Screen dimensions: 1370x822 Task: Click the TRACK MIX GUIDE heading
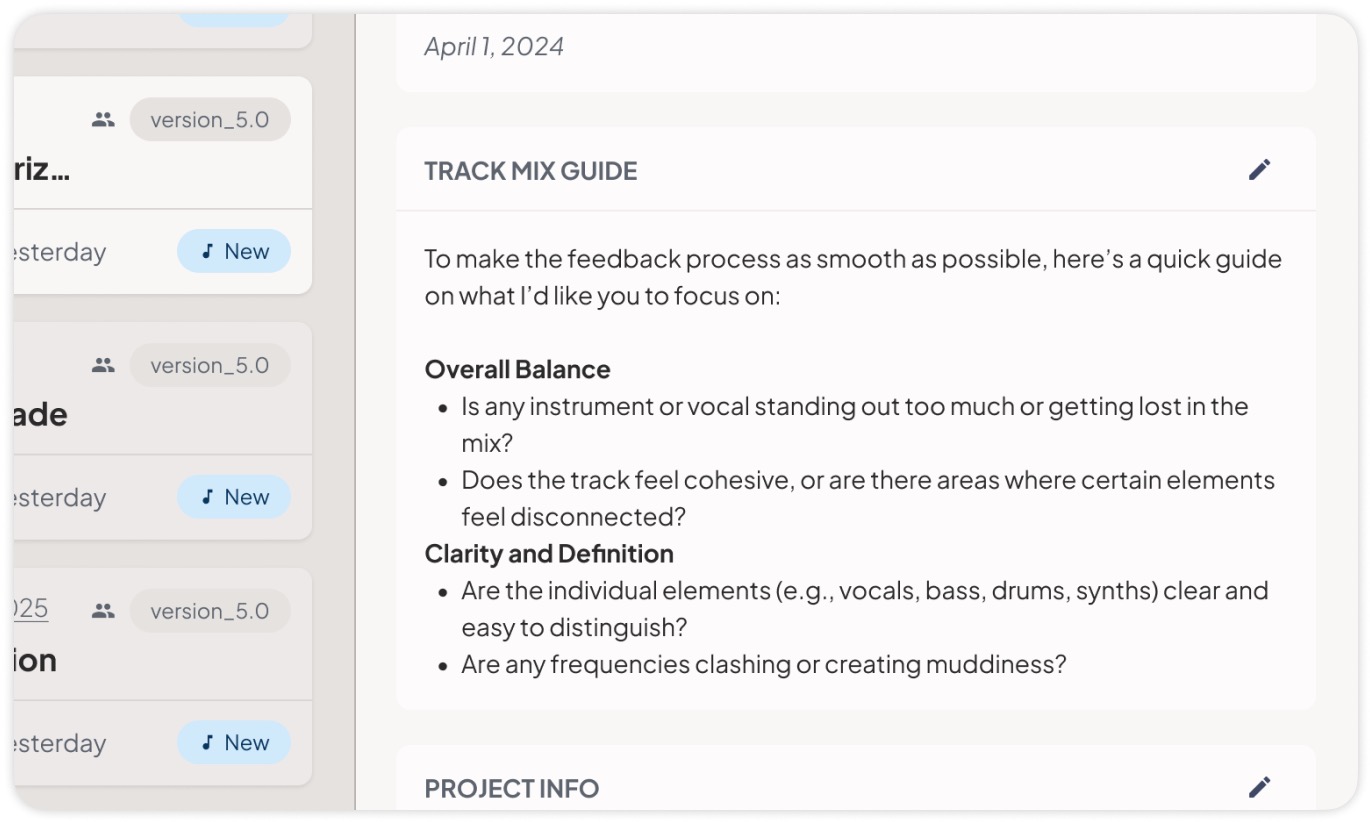pos(531,171)
